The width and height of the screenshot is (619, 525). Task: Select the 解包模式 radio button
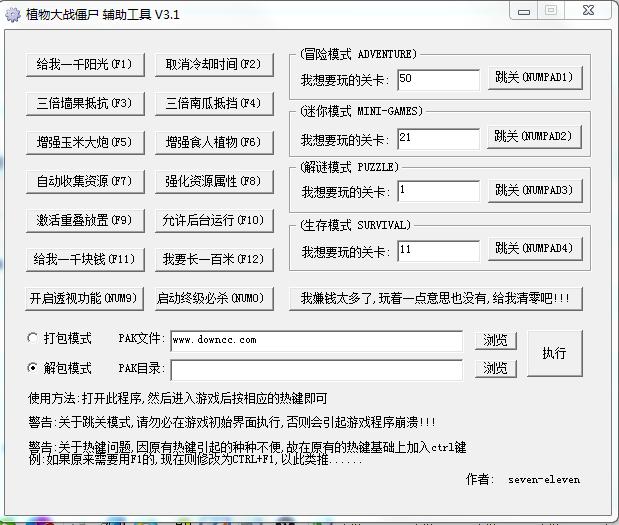pyautogui.click(x=35, y=367)
